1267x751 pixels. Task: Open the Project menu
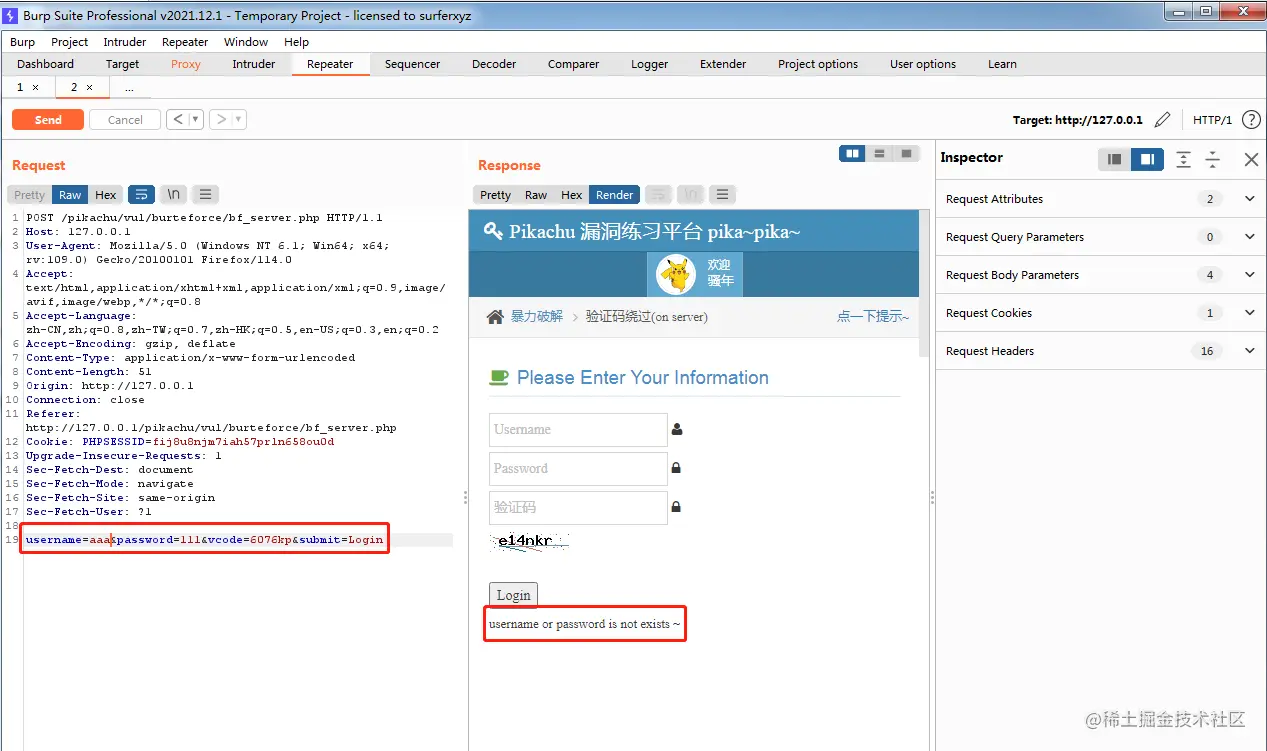coord(70,42)
